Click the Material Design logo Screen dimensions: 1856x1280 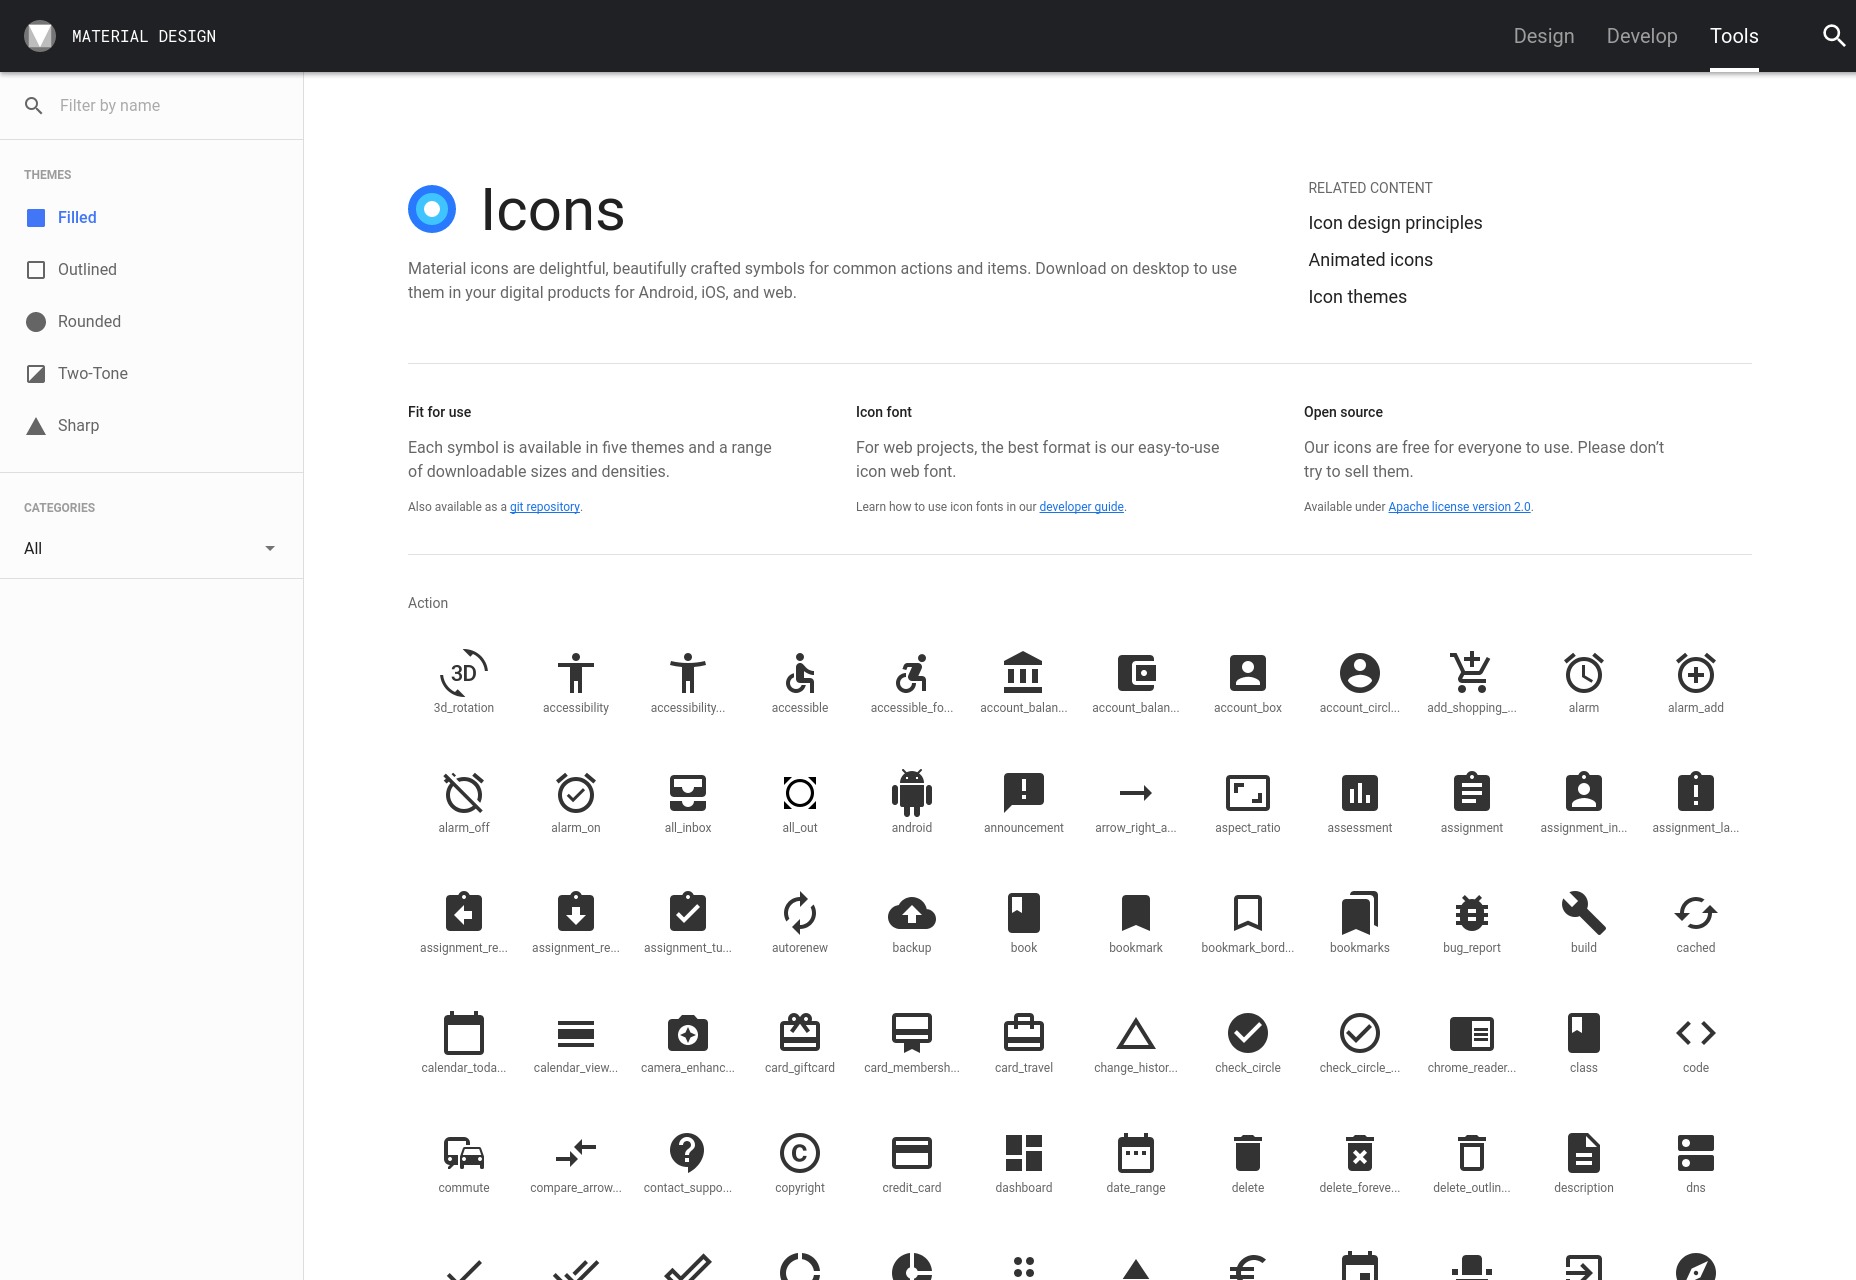click(40, 36)
